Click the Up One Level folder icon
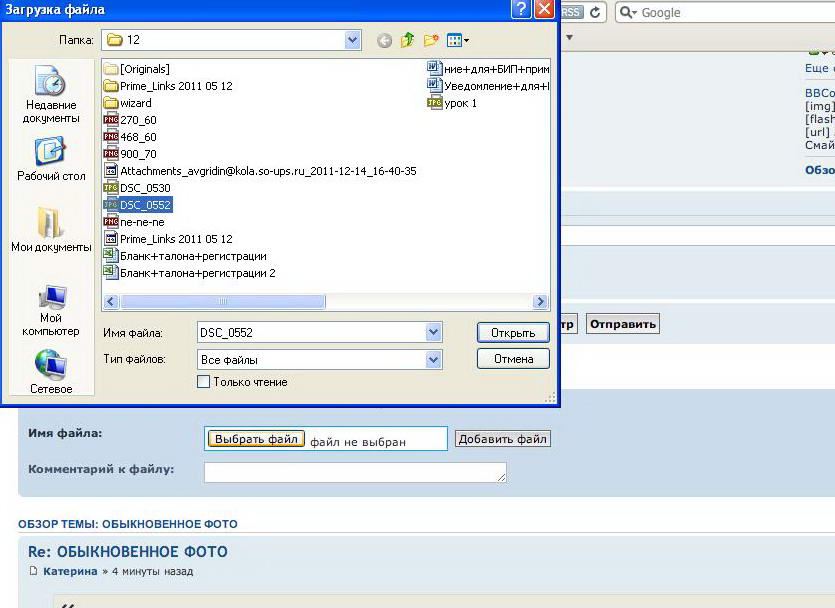The width and height of the screenshot is (835, 608). click(x=407, y=41)
